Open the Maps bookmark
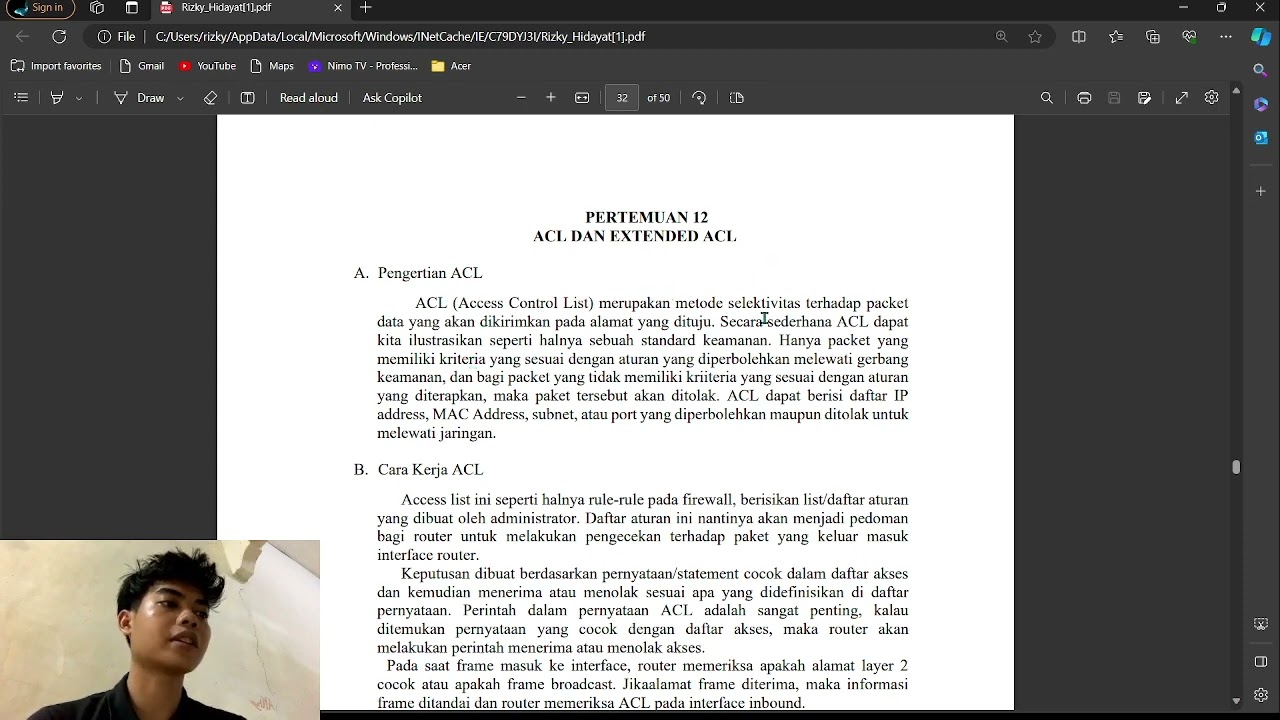Screen dimensions: 1280x720 (271, 66)
